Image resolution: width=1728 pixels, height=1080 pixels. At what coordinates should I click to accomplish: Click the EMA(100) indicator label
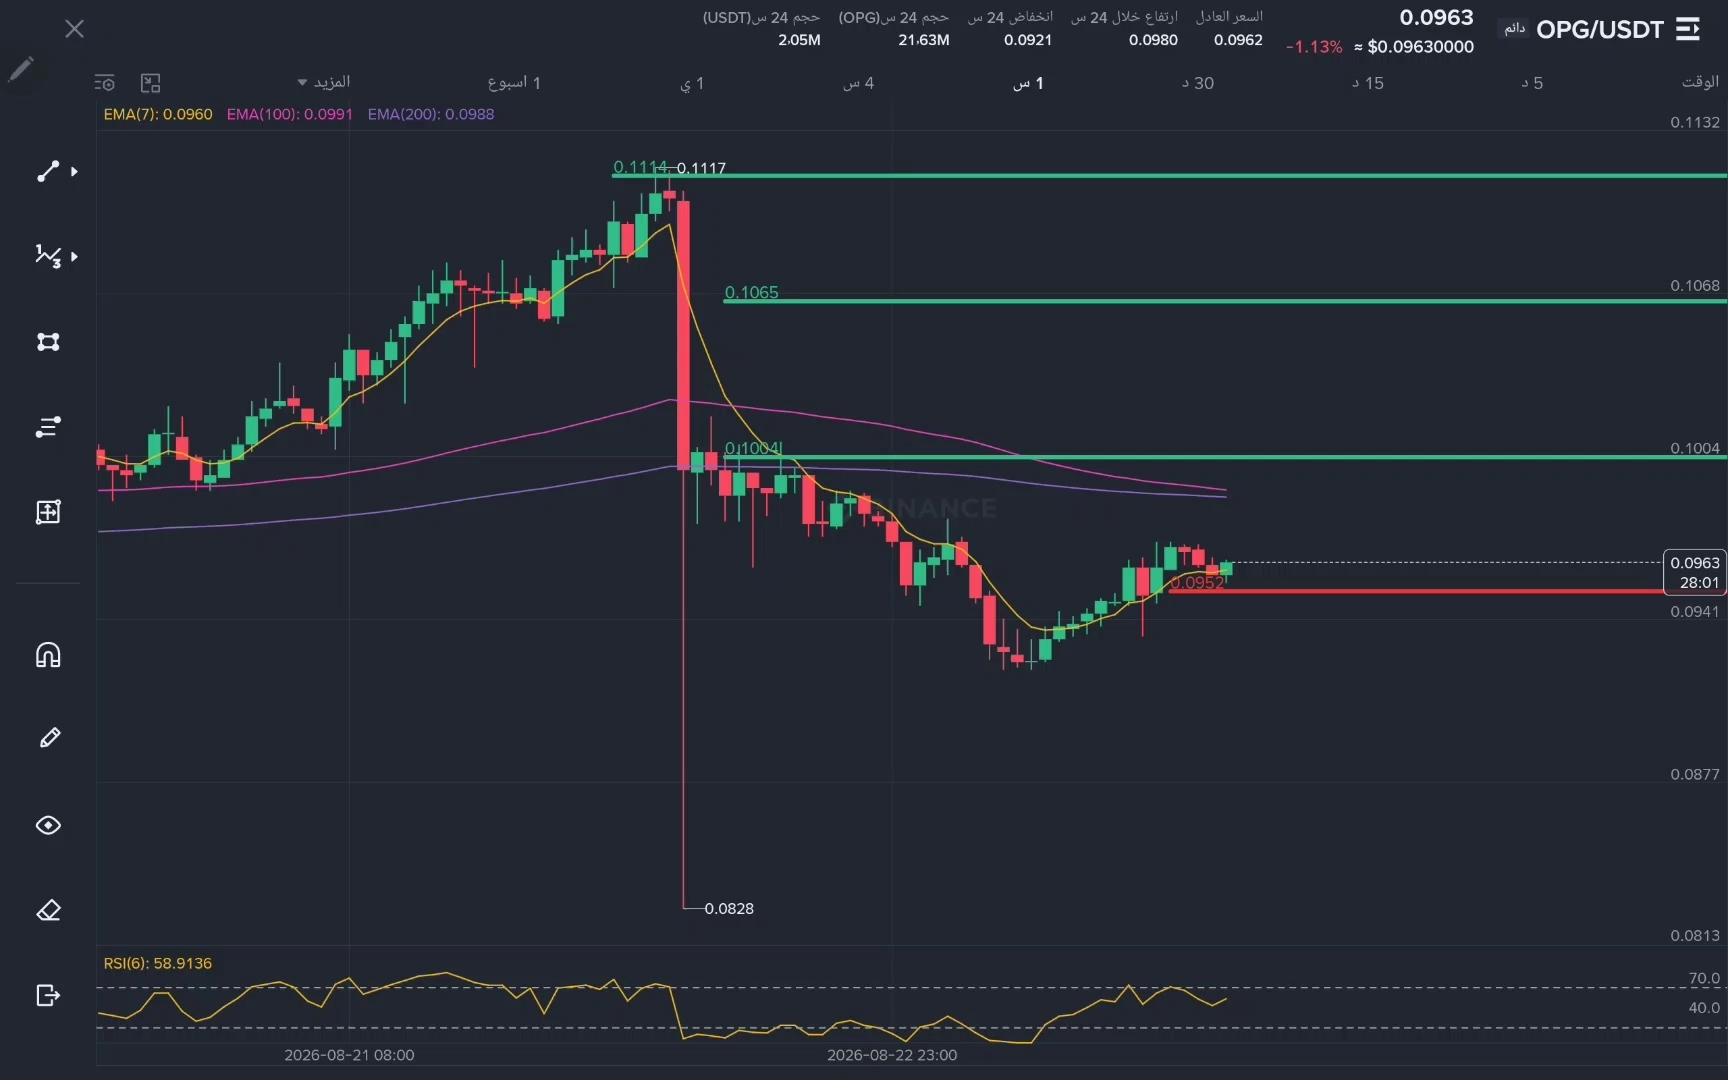click(290, 114)
